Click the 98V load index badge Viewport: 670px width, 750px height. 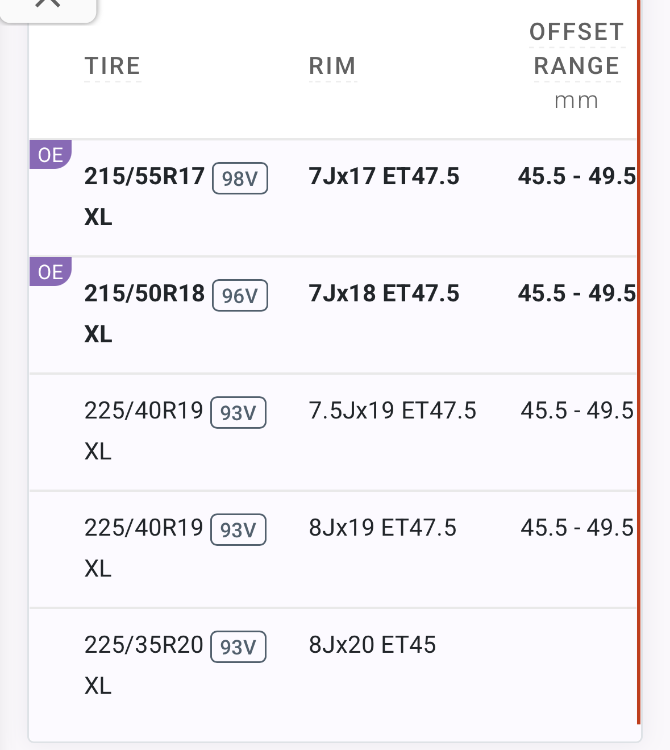[x=240, y=178]
